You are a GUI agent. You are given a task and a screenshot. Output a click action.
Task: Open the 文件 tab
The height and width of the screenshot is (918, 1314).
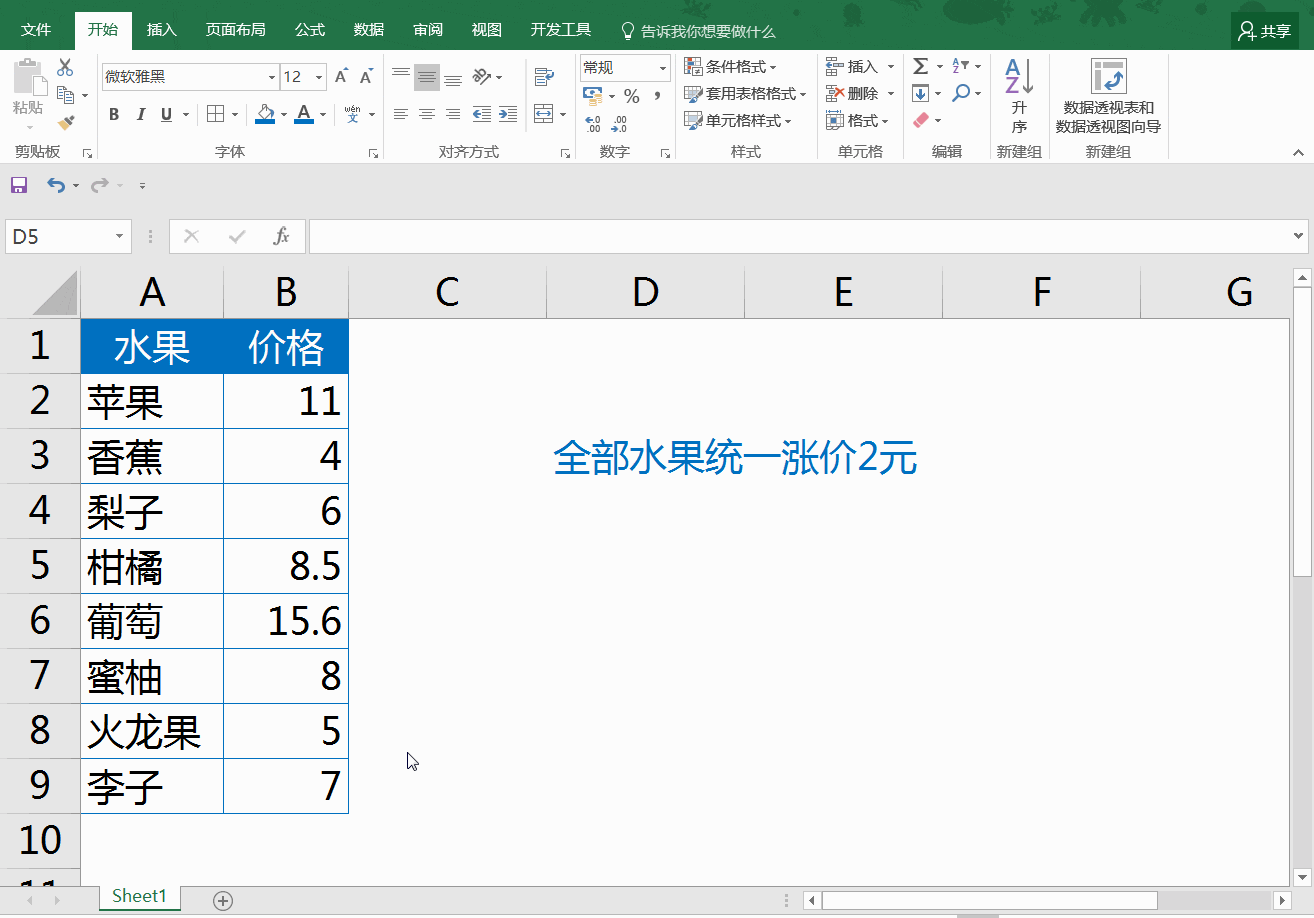tap(36, 30)
